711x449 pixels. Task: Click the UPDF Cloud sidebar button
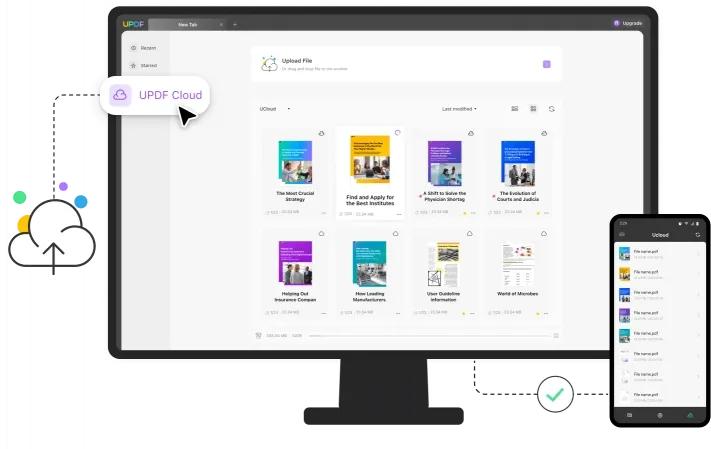pos(155,95)
